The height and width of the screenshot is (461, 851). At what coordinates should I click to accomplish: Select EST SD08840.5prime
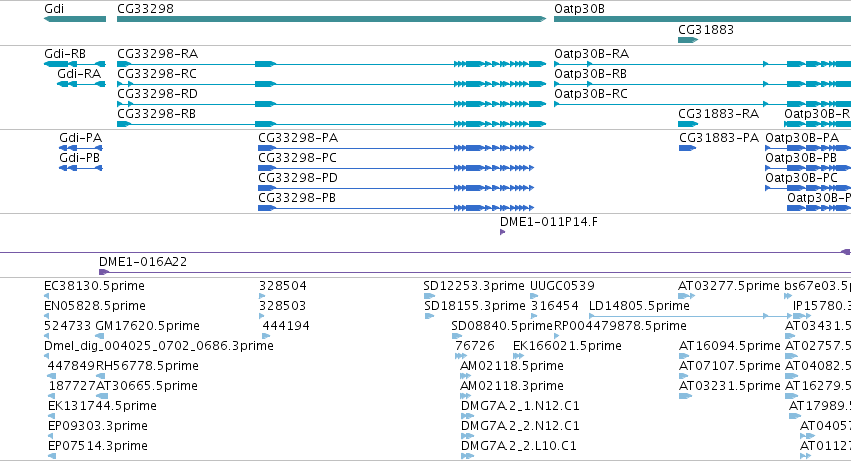502,326
